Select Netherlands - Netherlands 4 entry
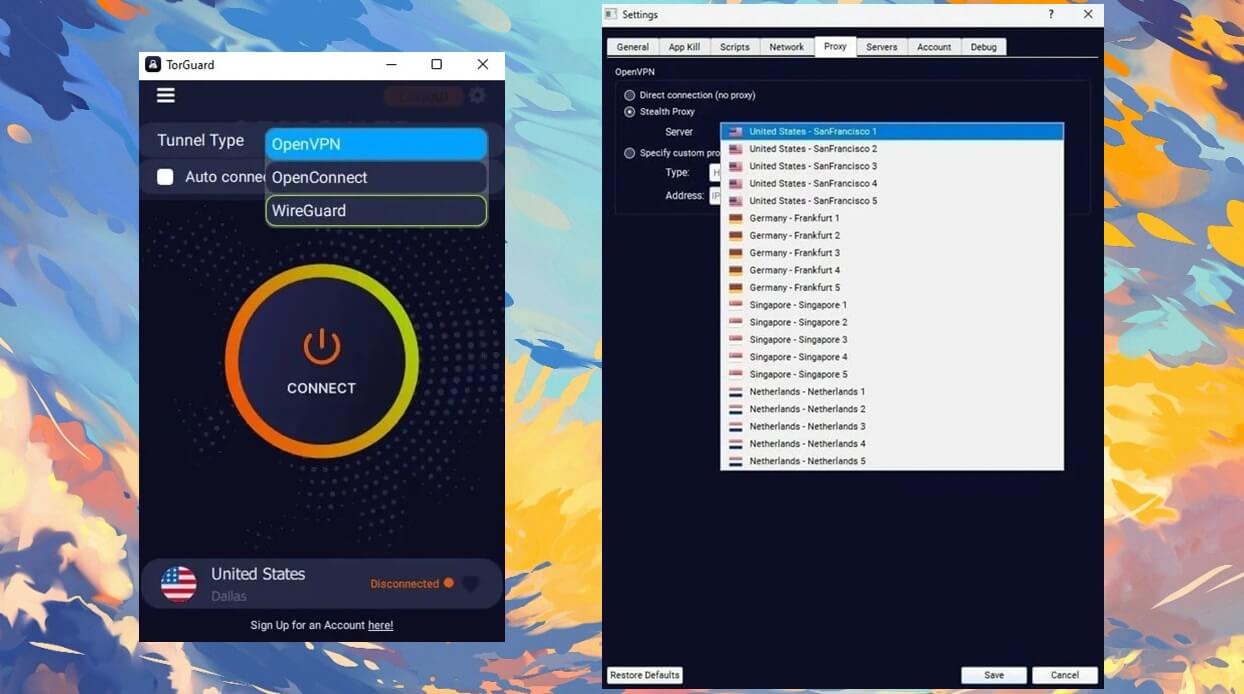 (x=892, y=443)
